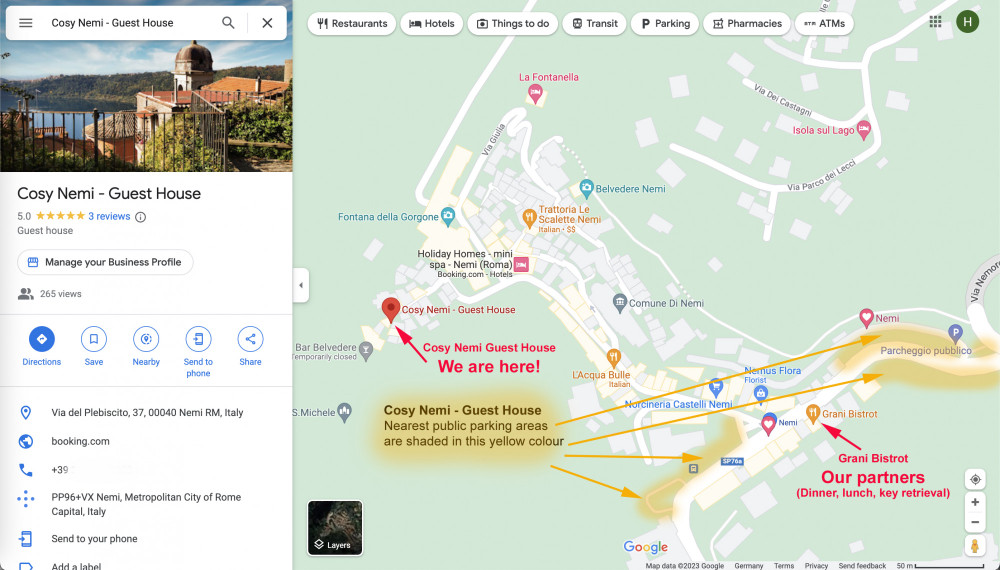Viewport: 1000px width, 570px height.
Task: Select Nemus Flora florist marker
Action: click(x=760, y=394)
